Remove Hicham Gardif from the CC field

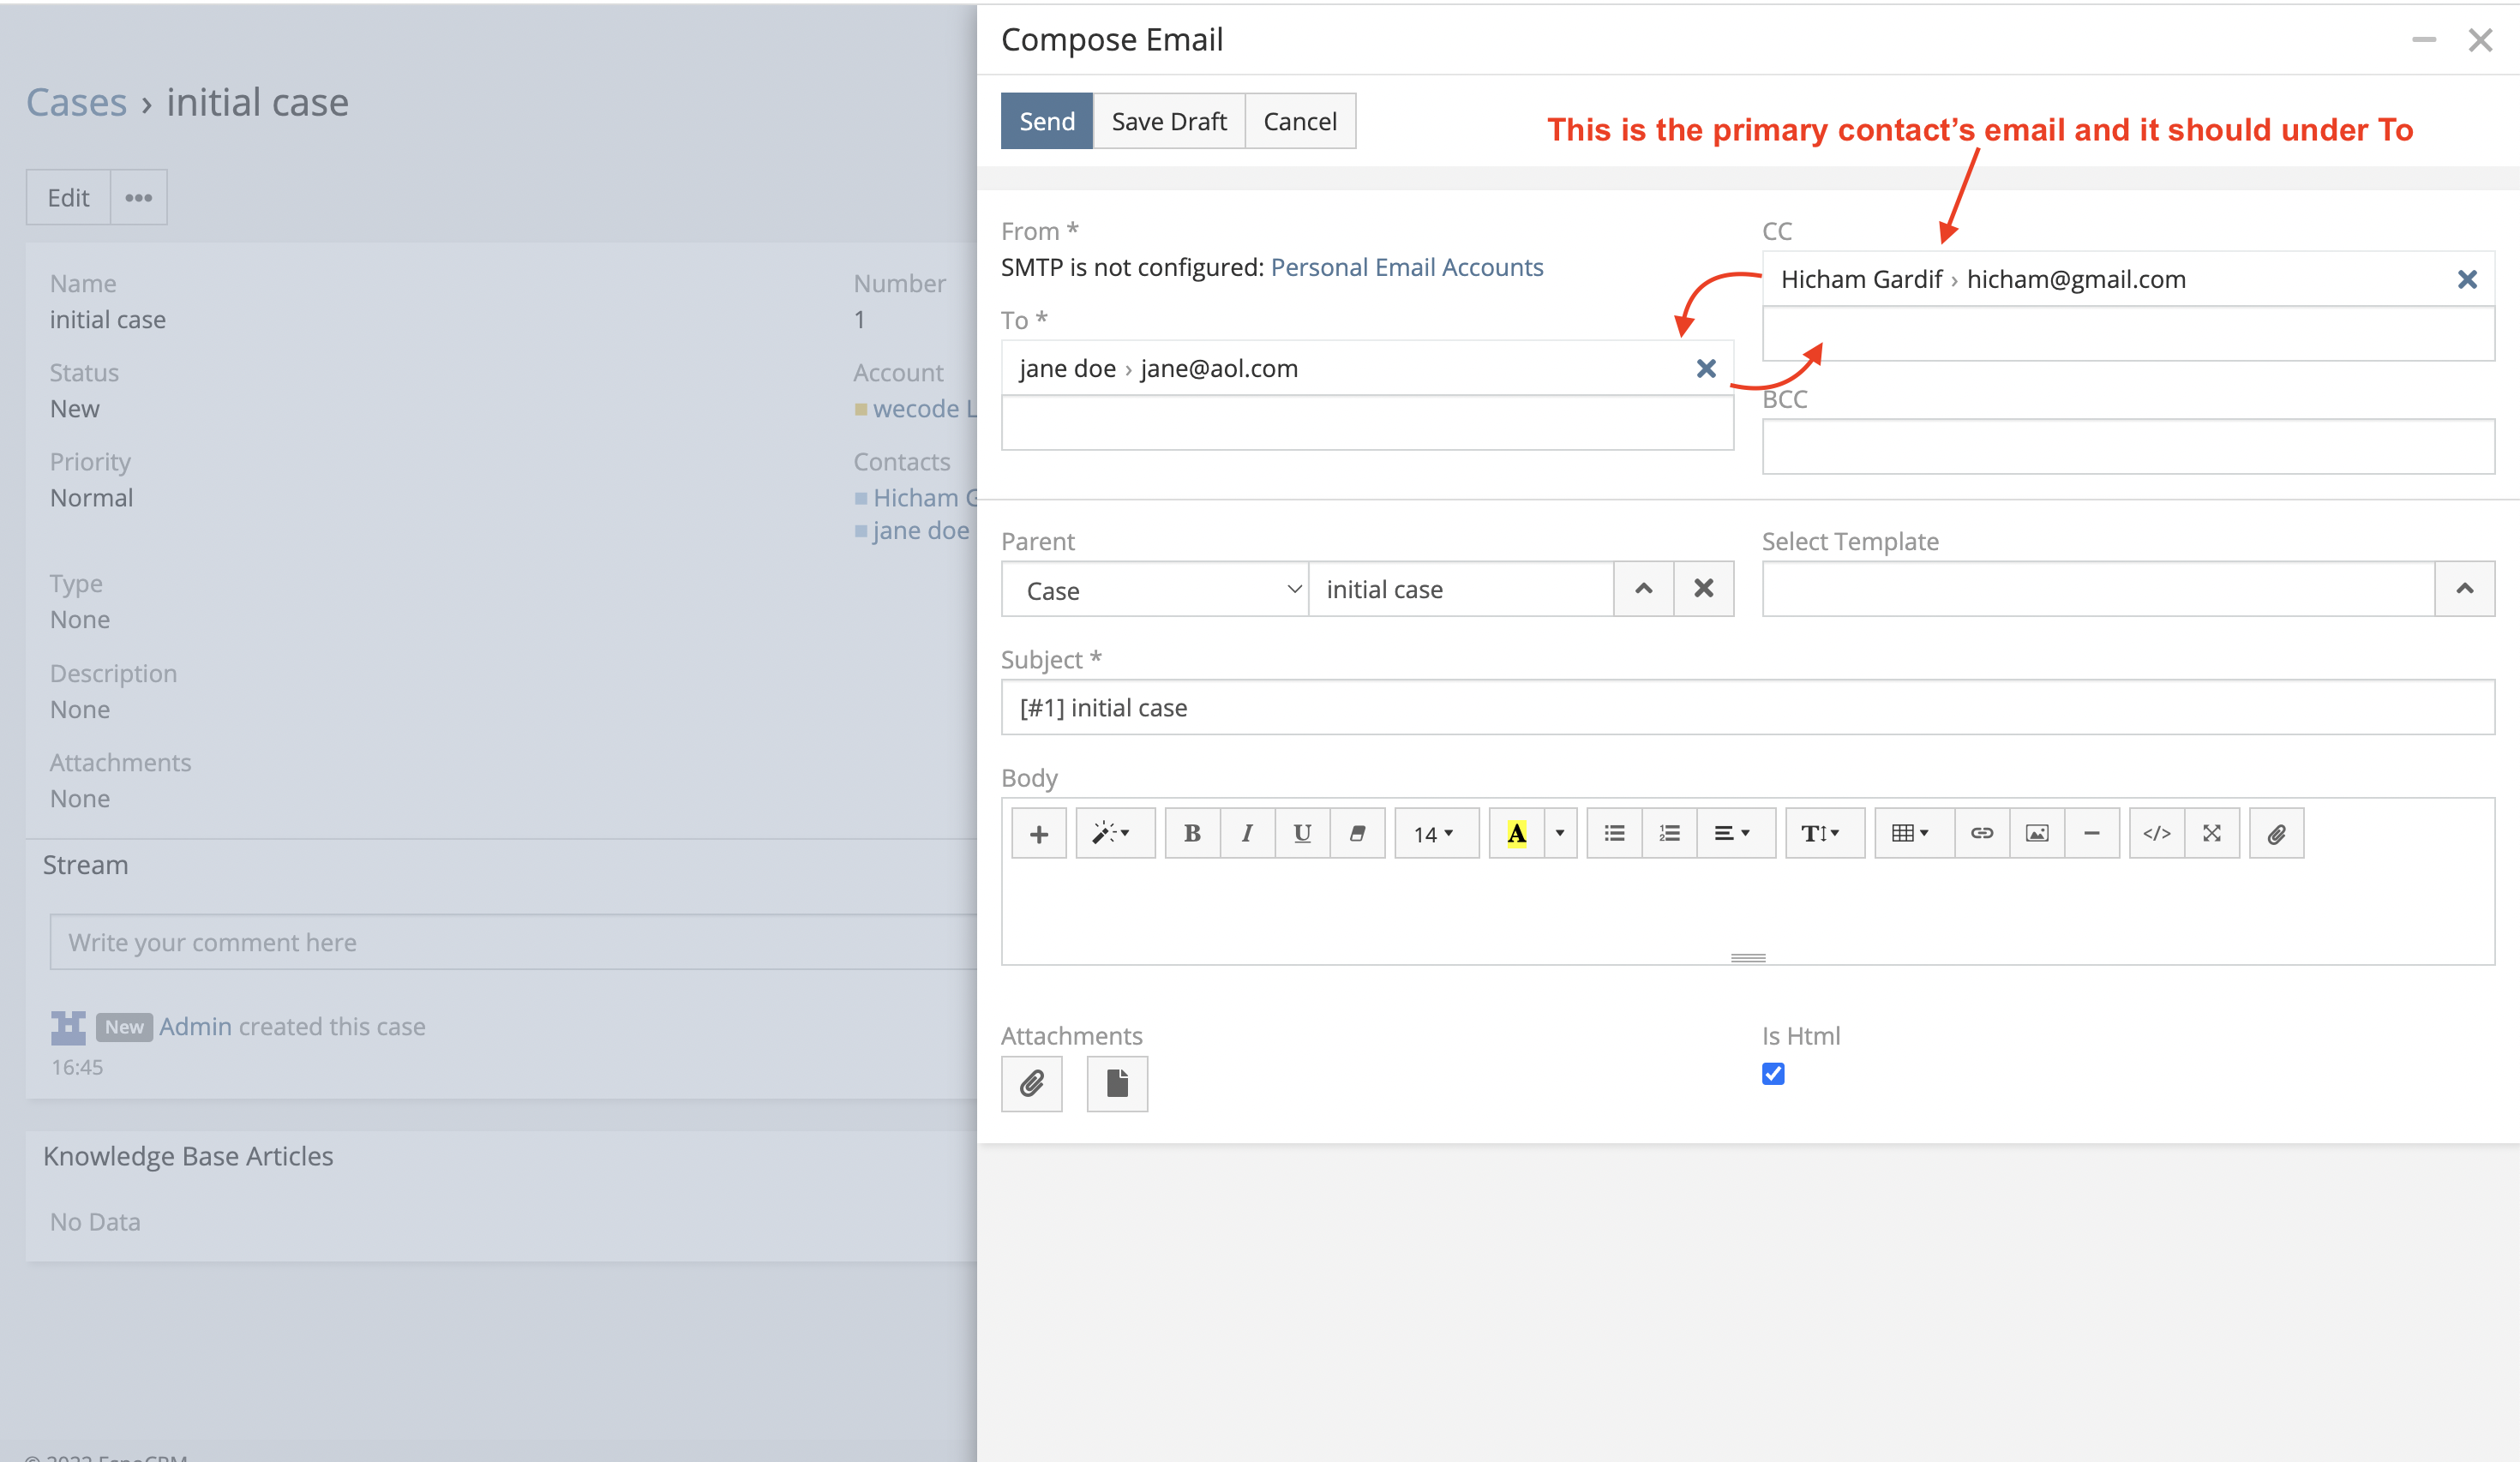tap(2468, 279)
